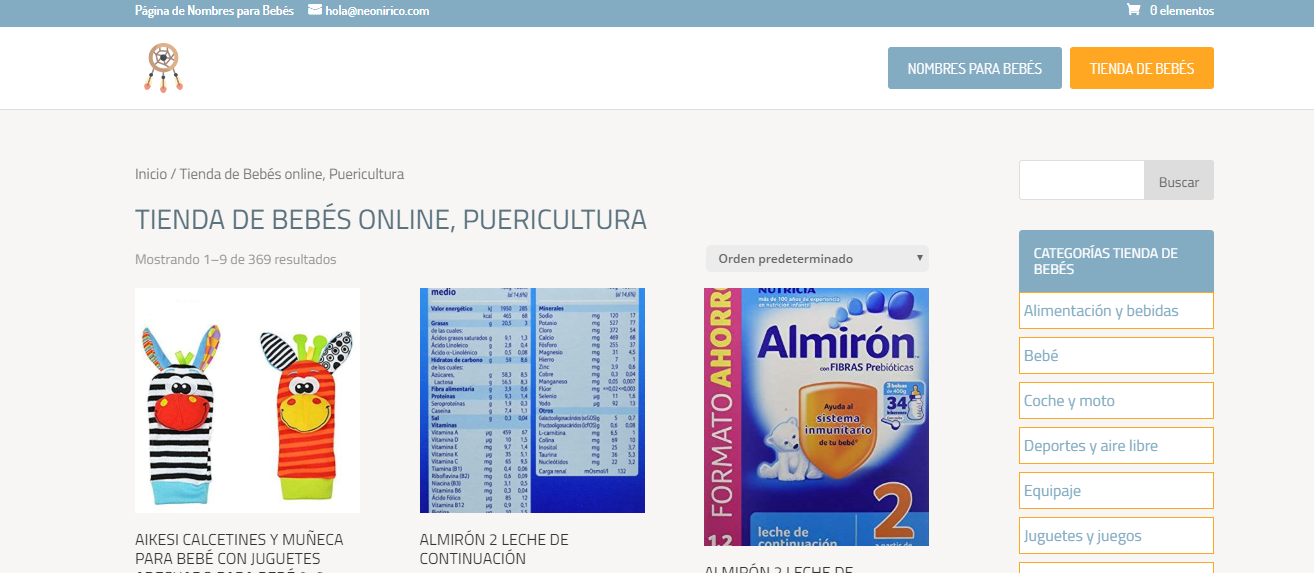Select Coche y moto category
1314x573 pixels.
1116,400
